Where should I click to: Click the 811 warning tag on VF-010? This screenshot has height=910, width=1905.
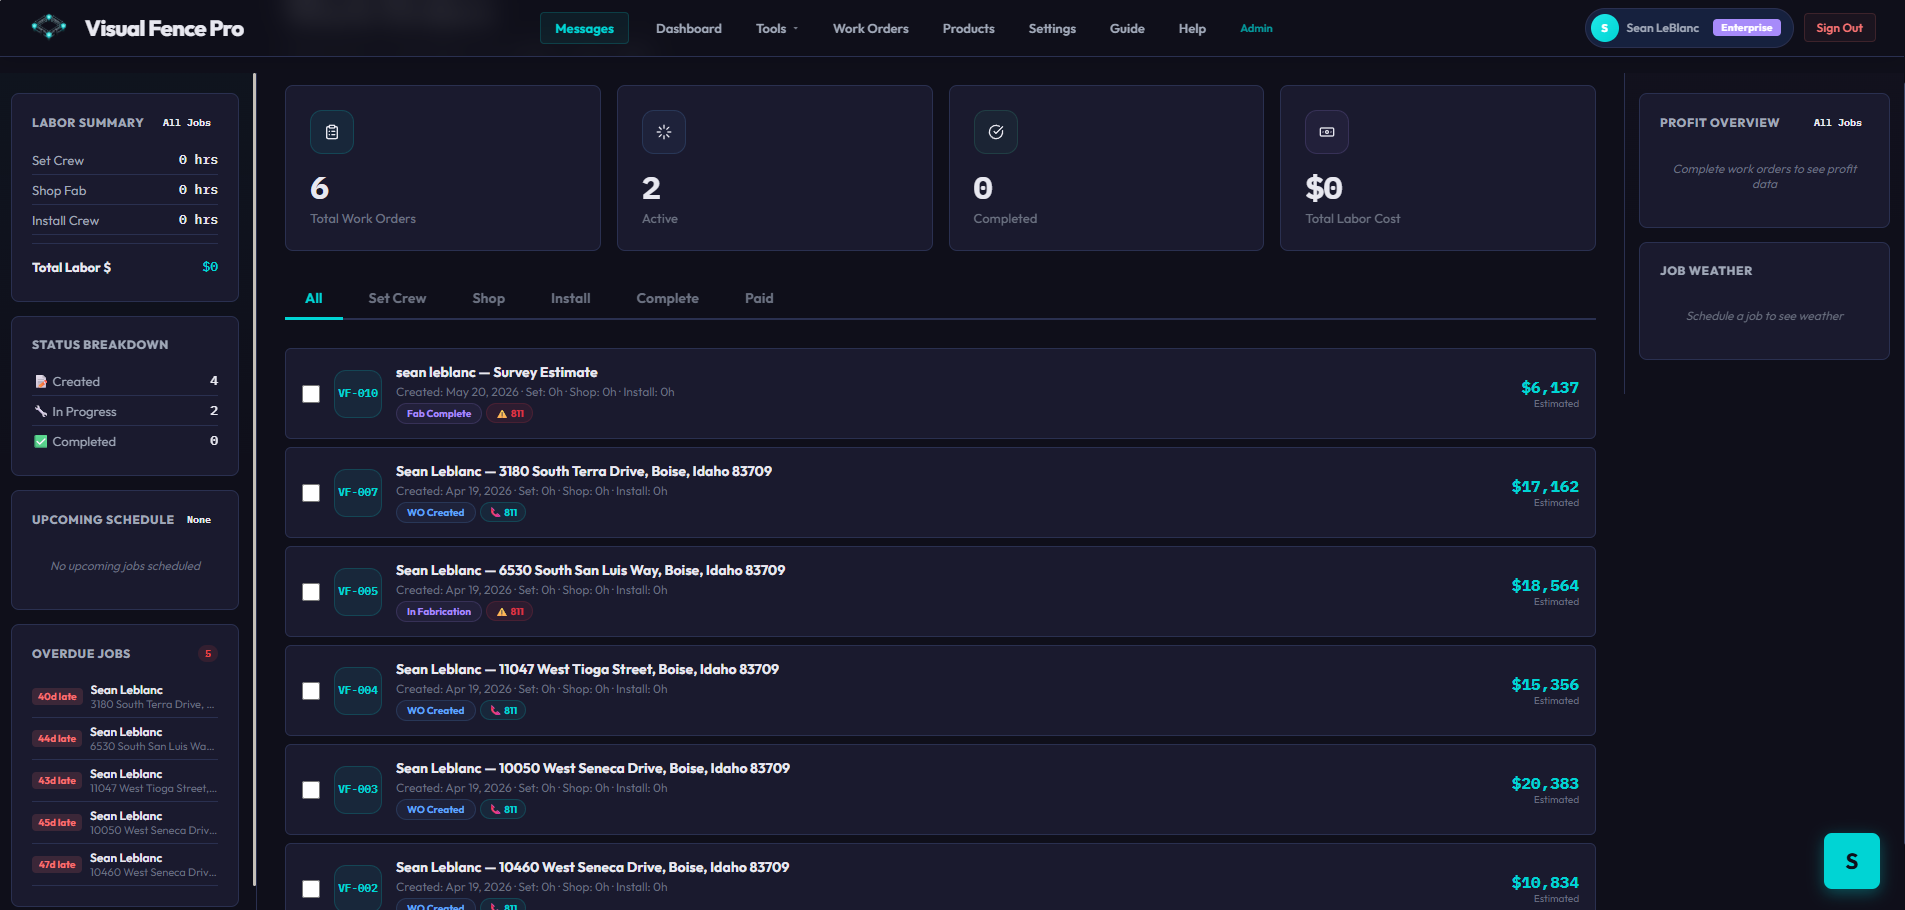pos(510,414)
